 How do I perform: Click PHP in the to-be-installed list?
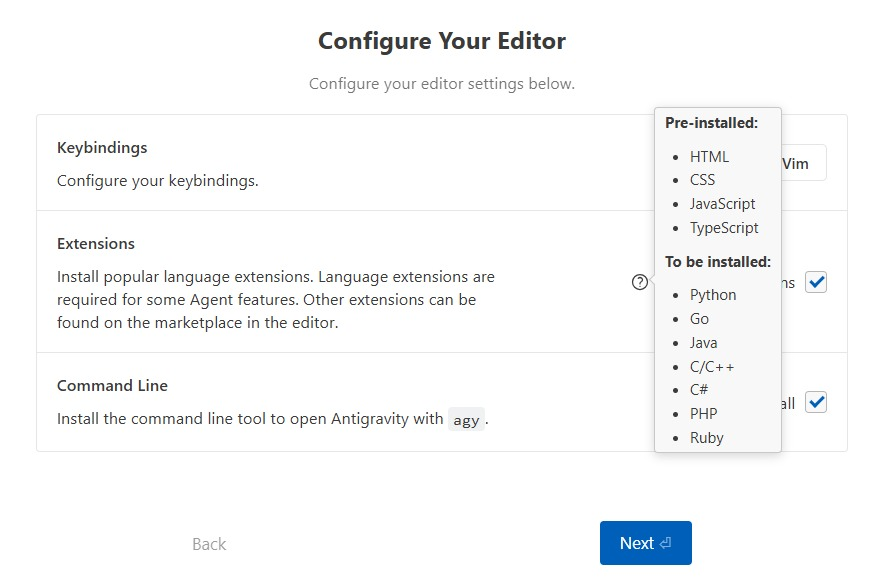tap(703, 414)
